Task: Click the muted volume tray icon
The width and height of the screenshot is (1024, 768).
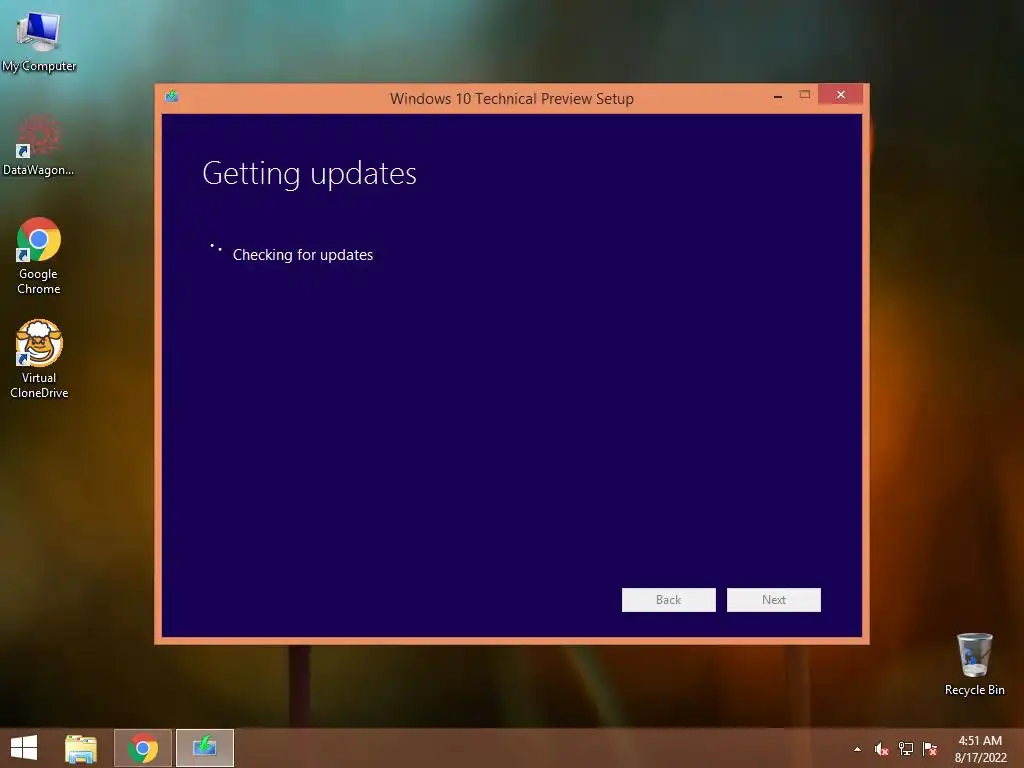Action: tap(882, 749)
